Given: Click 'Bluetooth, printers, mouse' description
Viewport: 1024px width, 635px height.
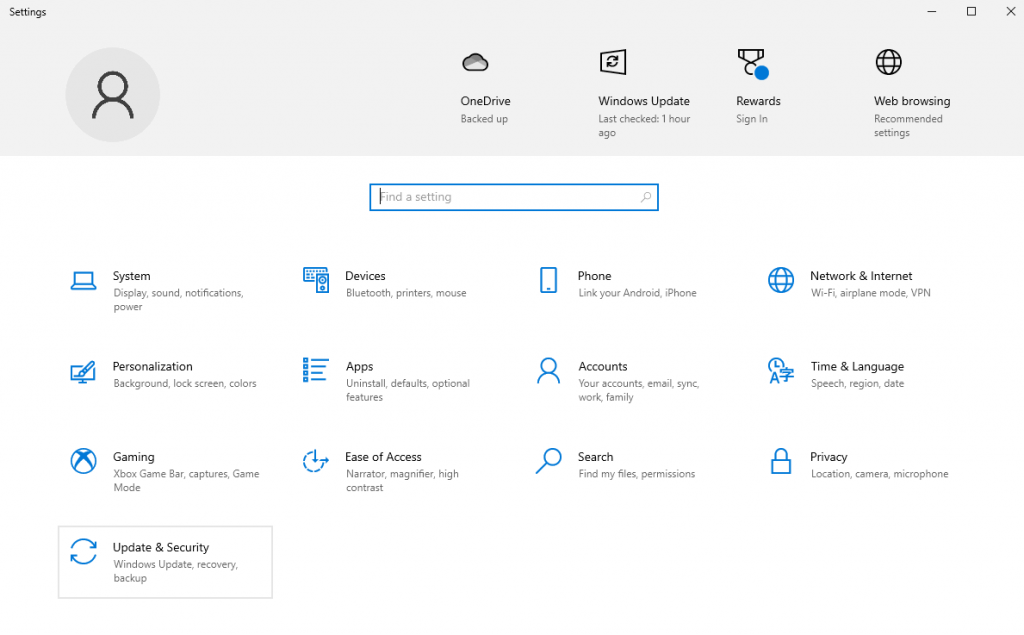Looking at the screenshot, I should pos(406,293).
